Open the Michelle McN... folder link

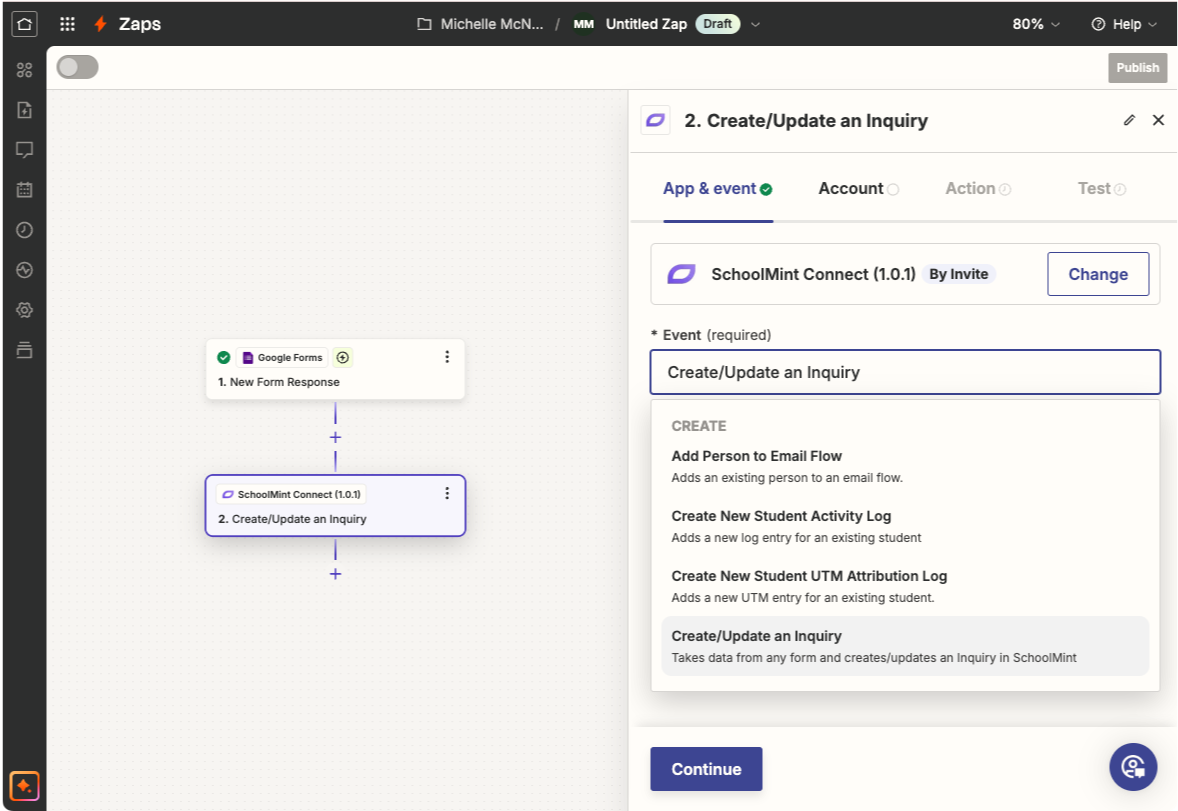[491, 24]
